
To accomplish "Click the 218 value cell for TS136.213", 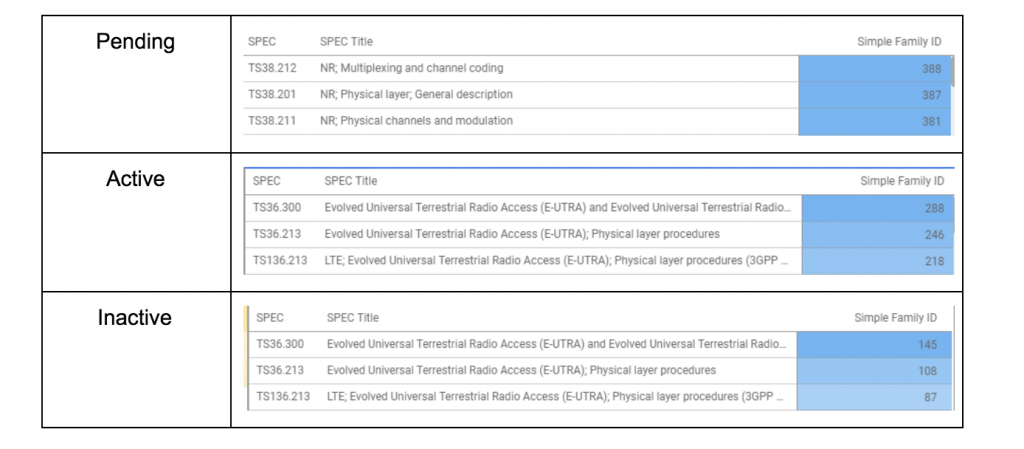I will tap(877, 261).
